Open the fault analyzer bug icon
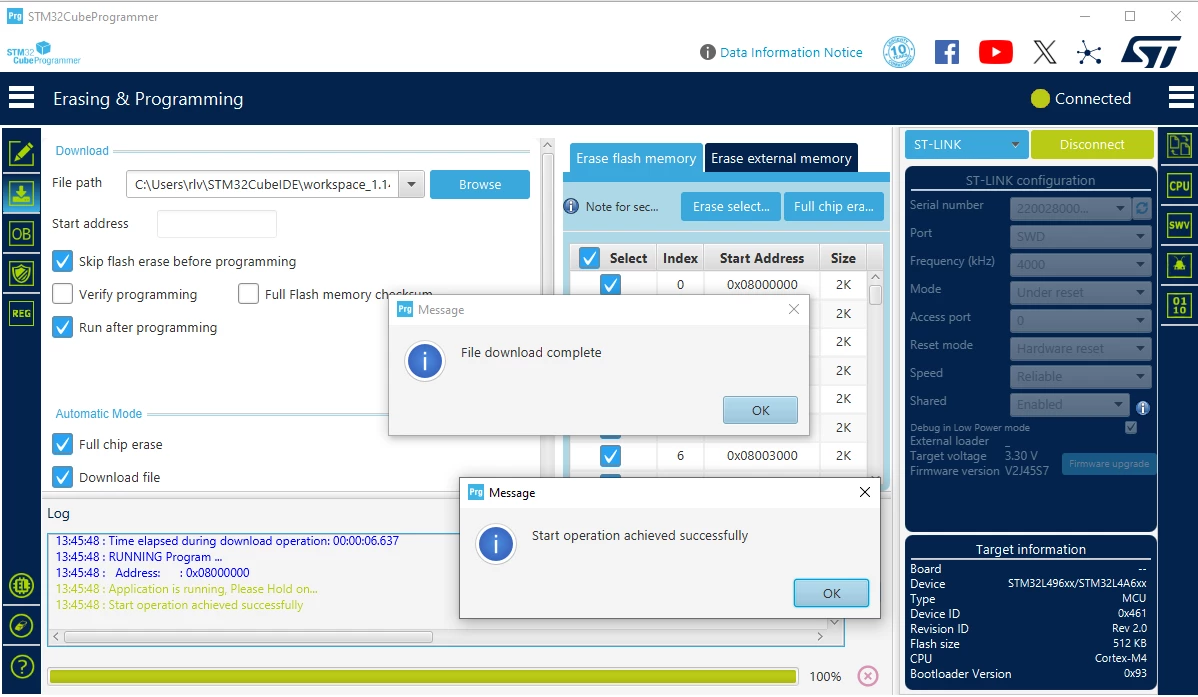The height and width of the screenshot is (697, 1198). [x=1179, y=264]
